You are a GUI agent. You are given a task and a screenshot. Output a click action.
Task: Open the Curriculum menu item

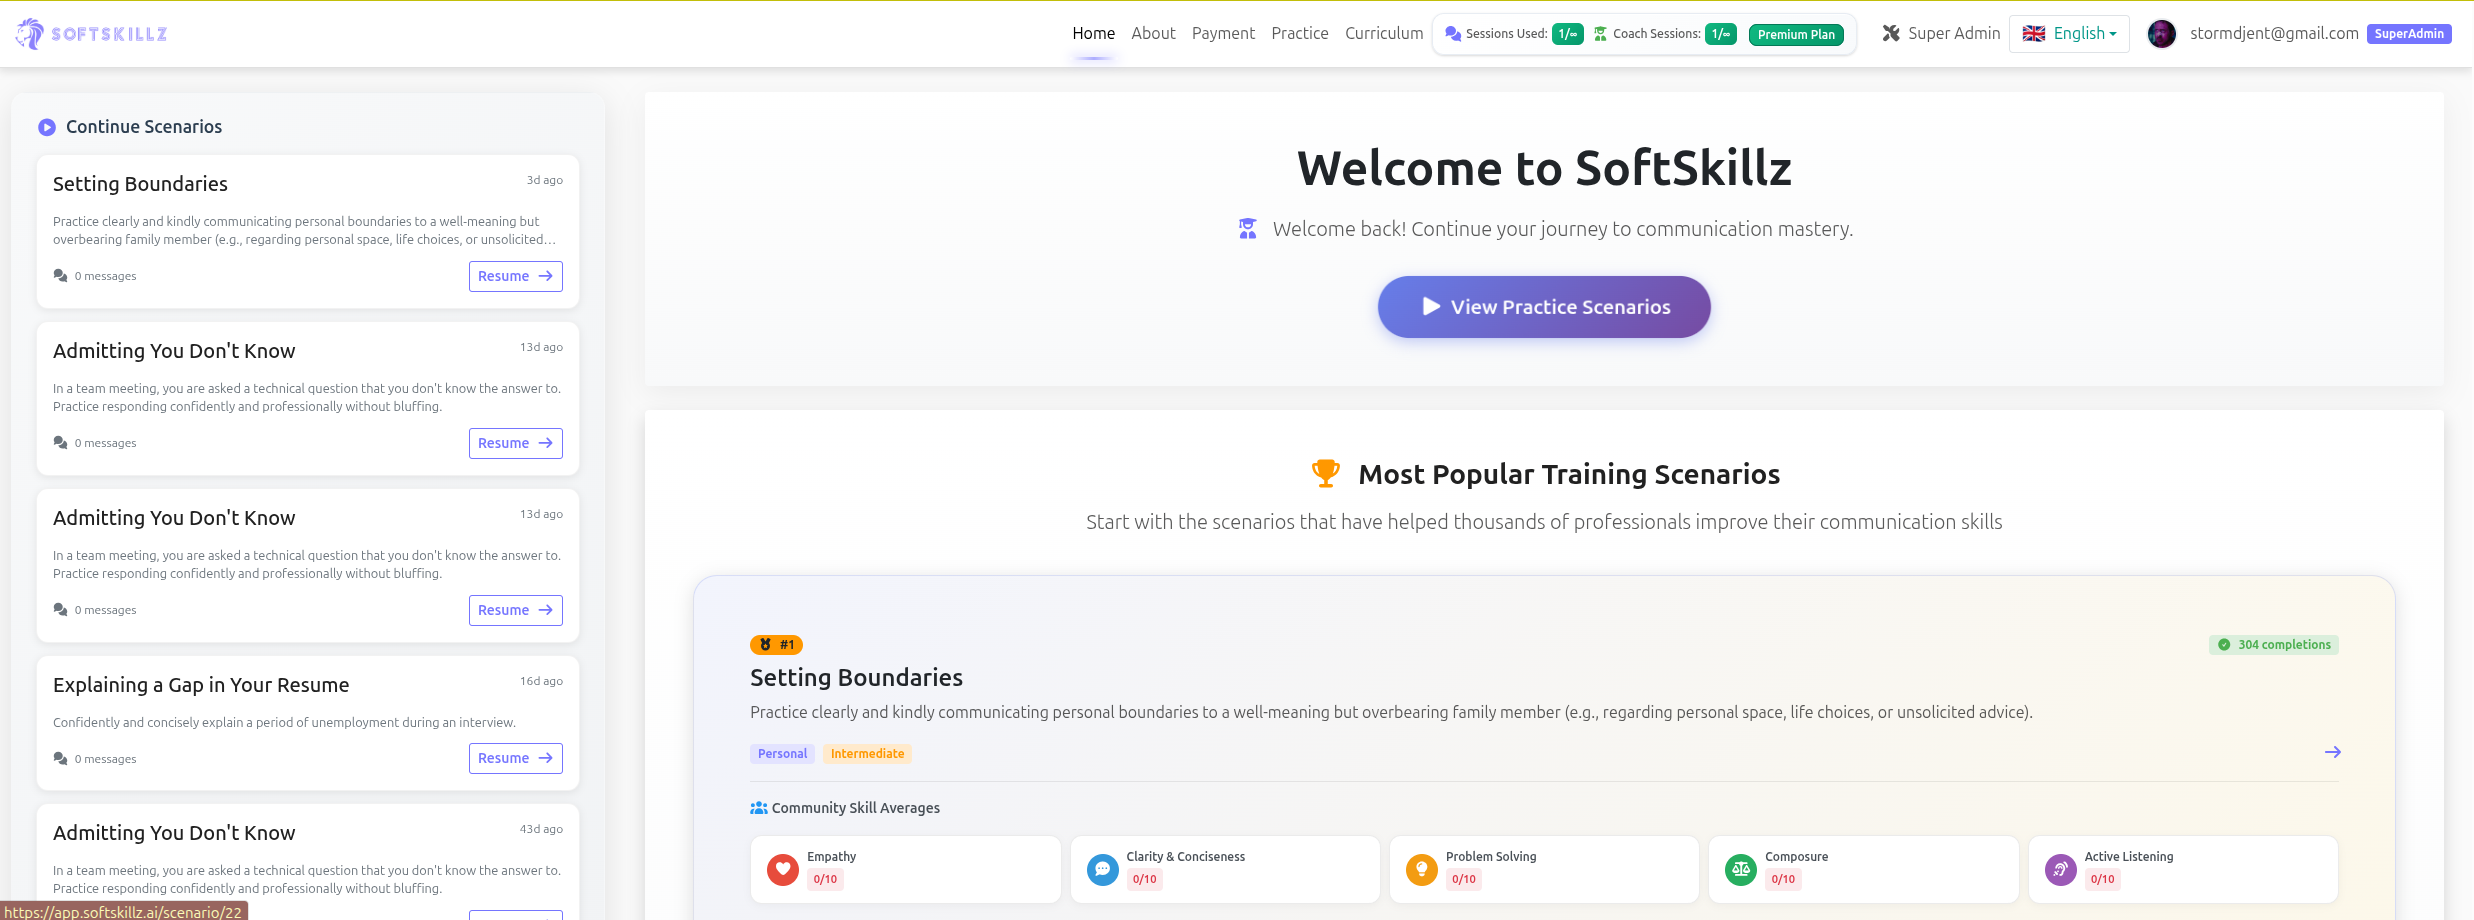point(1384,33)
